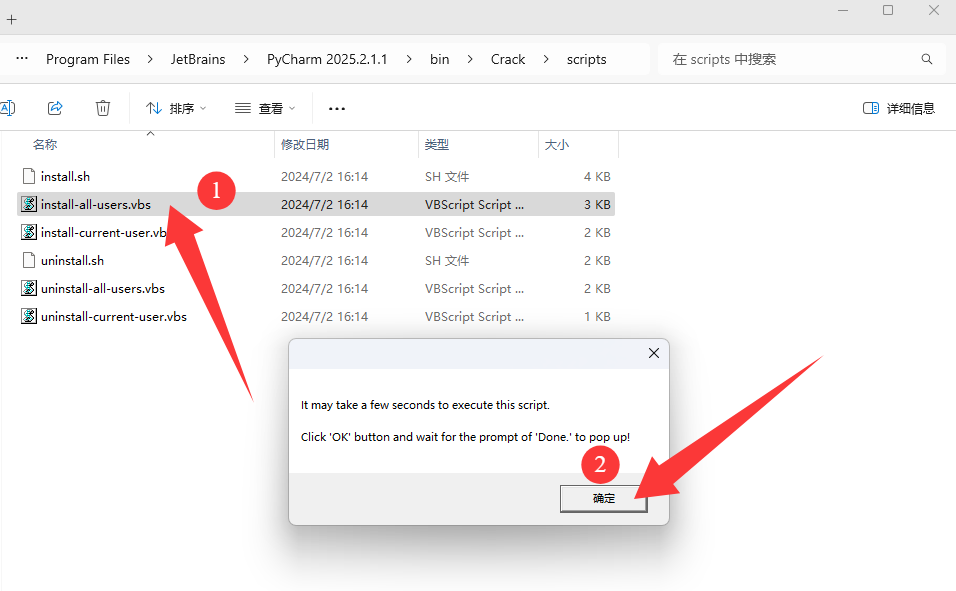Click the VBScript Script type of uninstall-all-users.vbs
This screenshot has height=591, width=956.
474,288
